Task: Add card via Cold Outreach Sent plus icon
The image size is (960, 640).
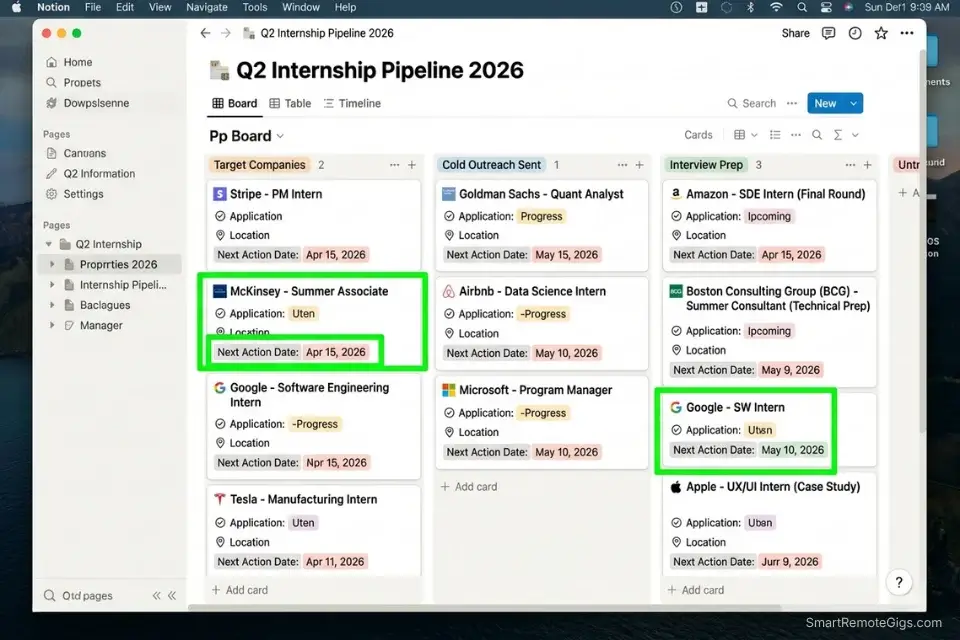Action: [x=639, y=165]
